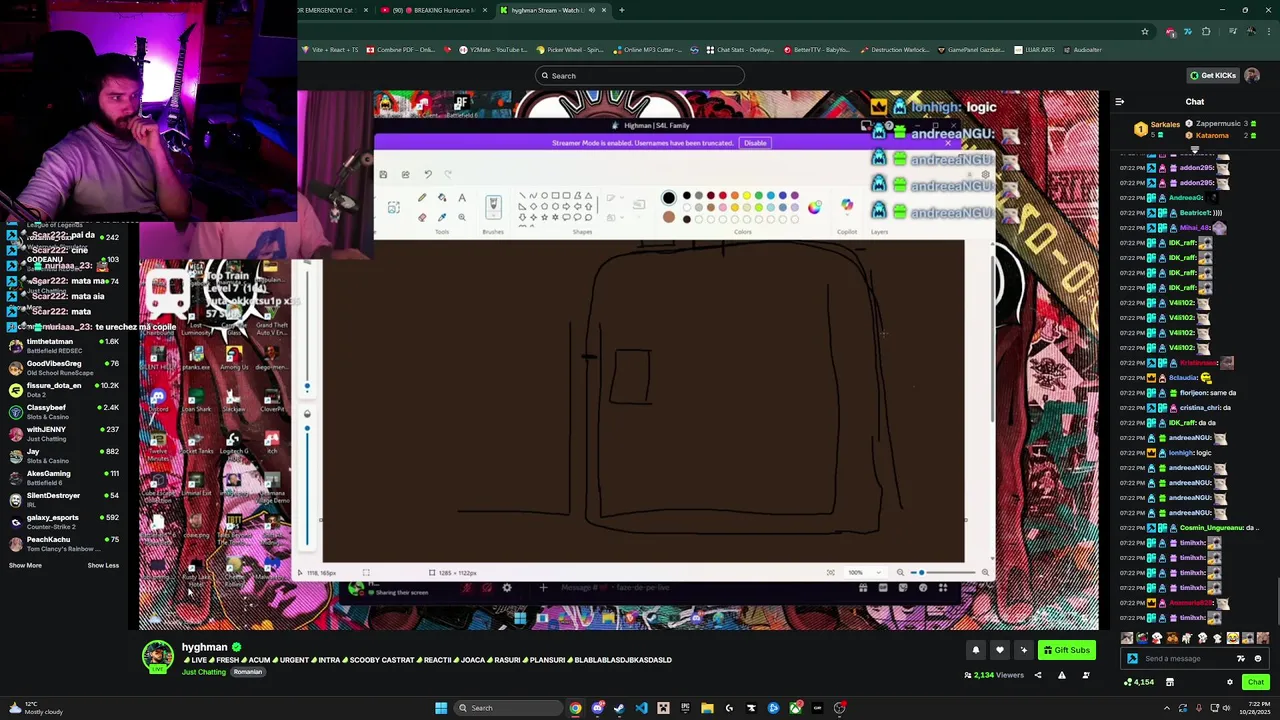Open the taskbar weather widget
Viewport: 1280px width, 720px height.
click(35, 708)
